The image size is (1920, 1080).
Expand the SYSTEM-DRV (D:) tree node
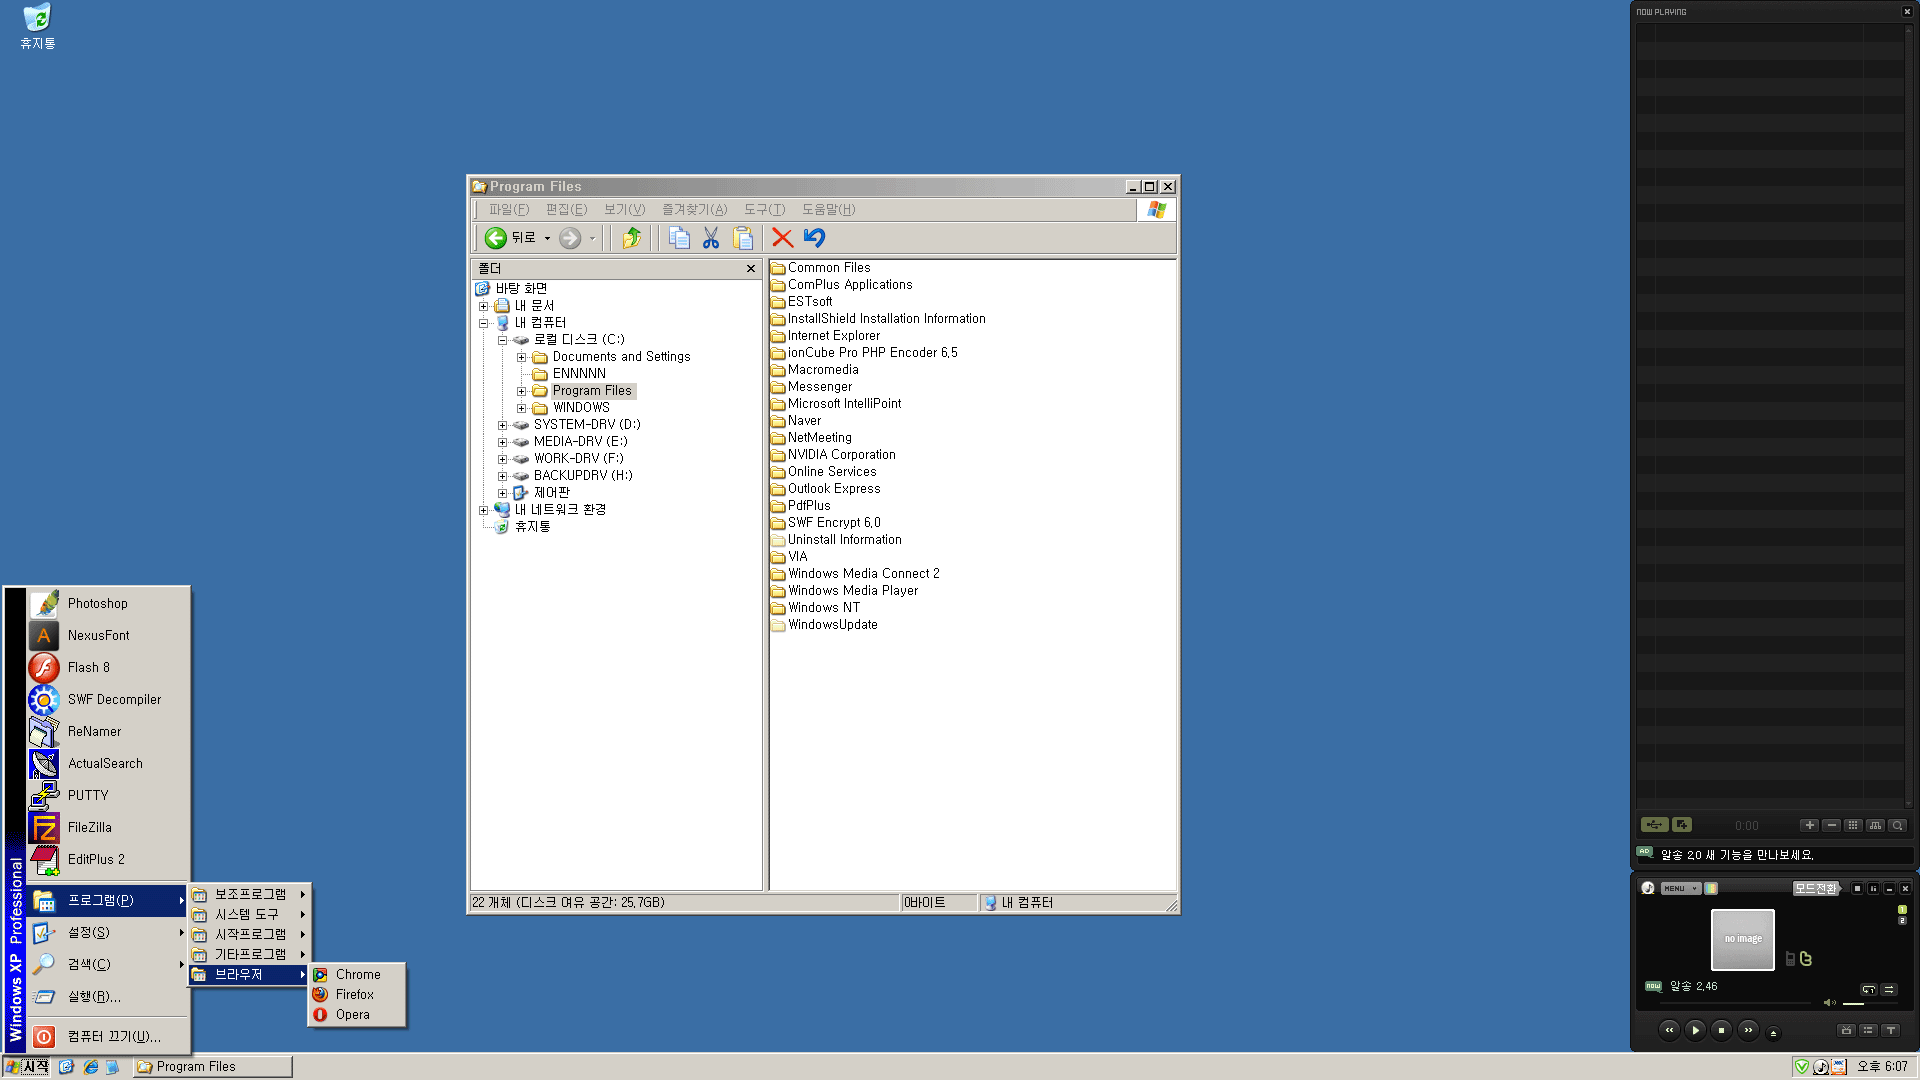pyautogui.click(x=503, y=425)
